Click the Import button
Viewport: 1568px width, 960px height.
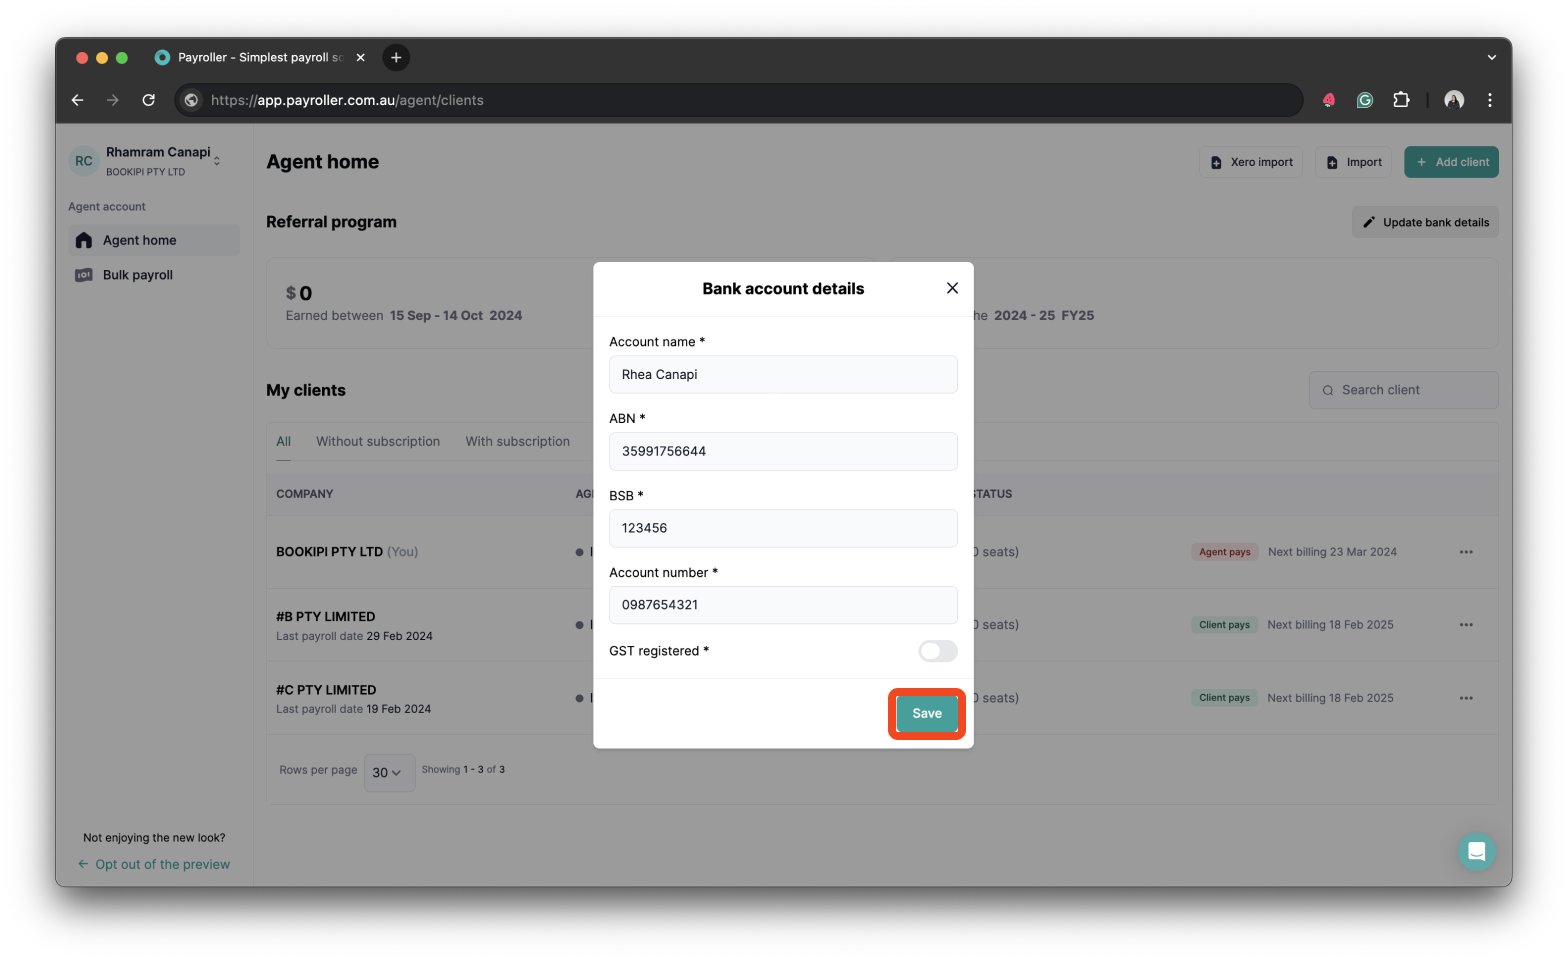point(1353,162)
